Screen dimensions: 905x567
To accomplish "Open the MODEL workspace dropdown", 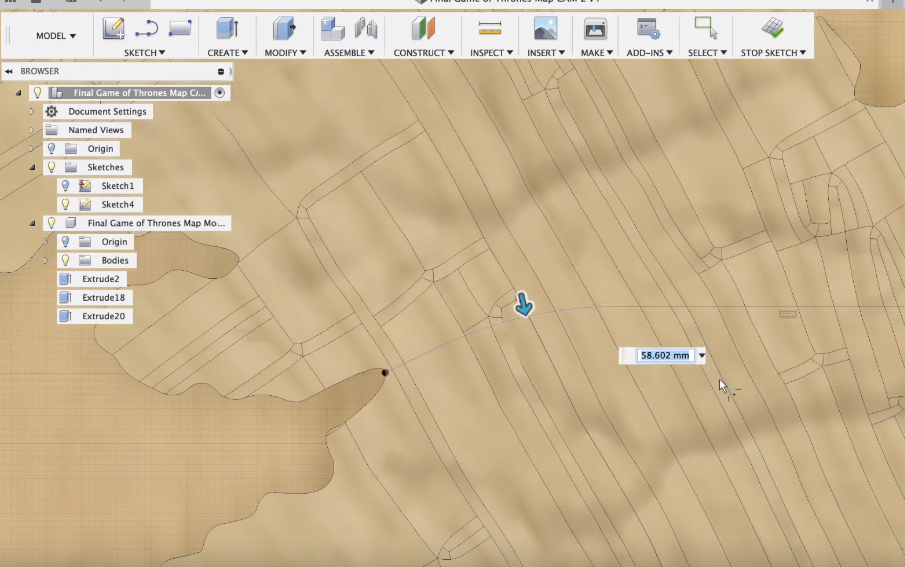I will (x=56, y=36).
